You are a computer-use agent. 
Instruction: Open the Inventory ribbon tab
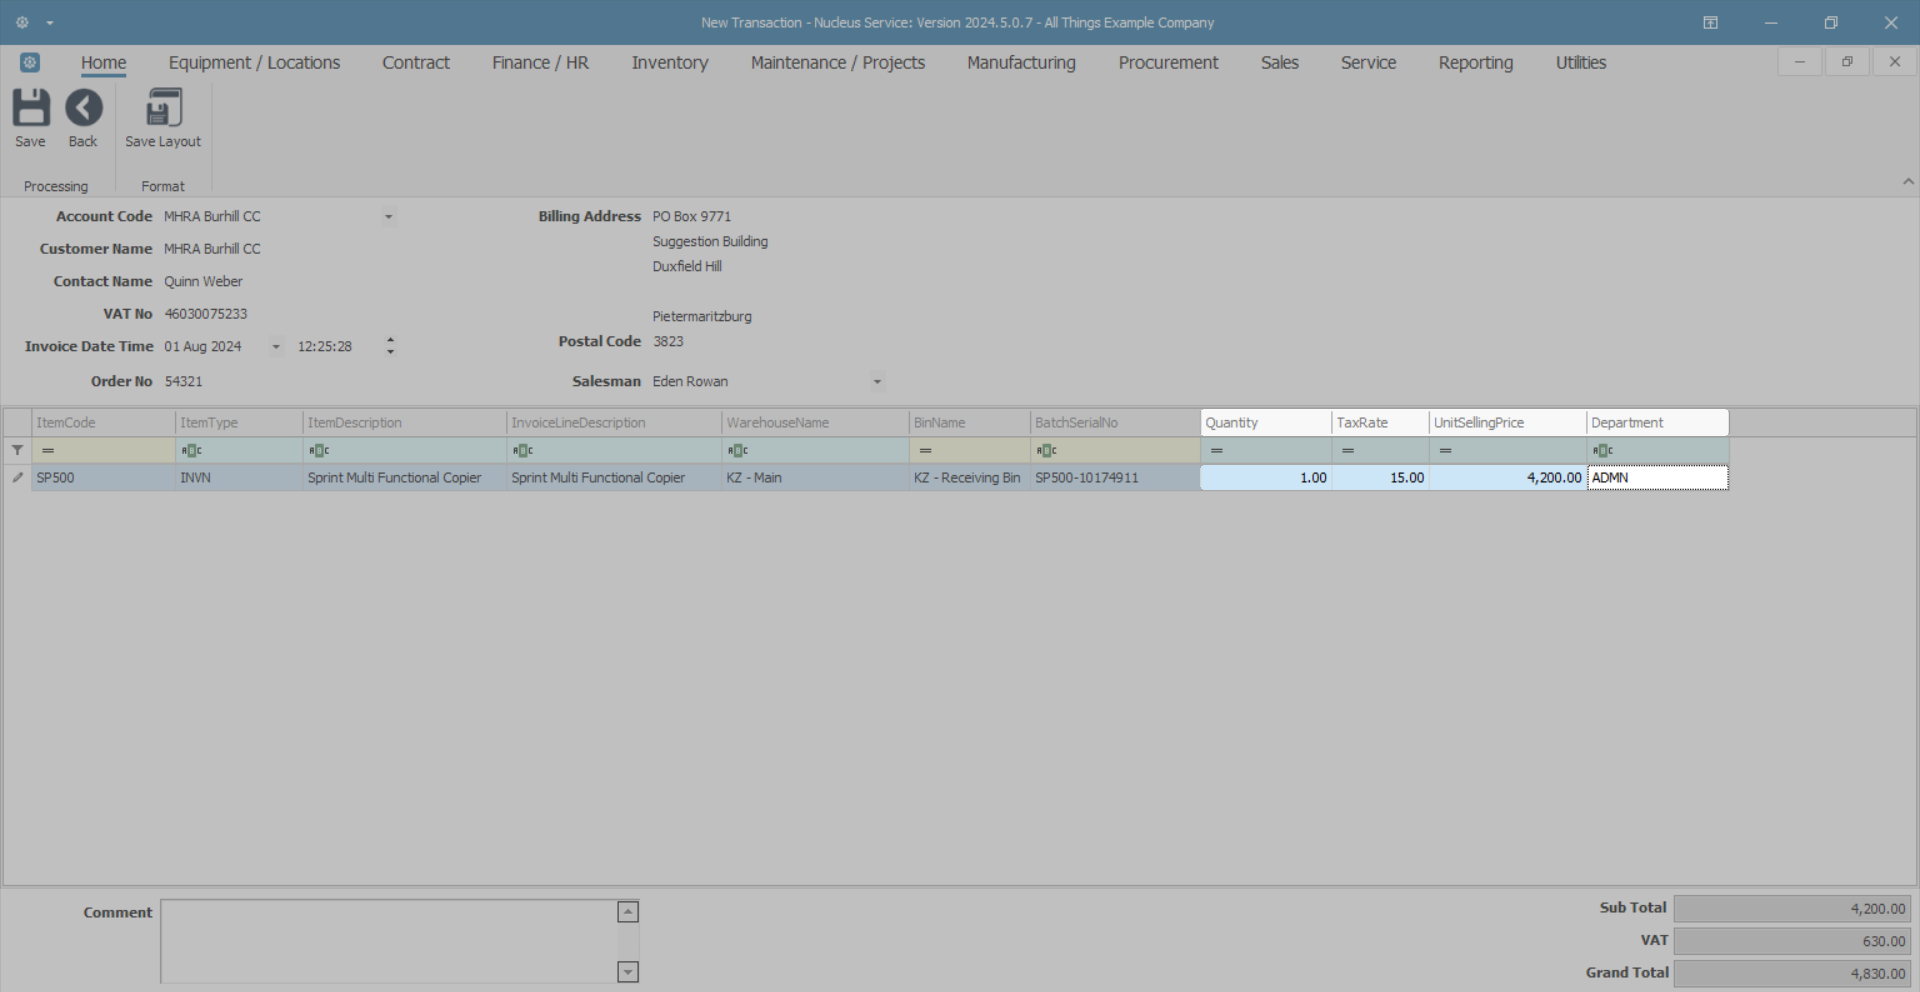point(669,62)
